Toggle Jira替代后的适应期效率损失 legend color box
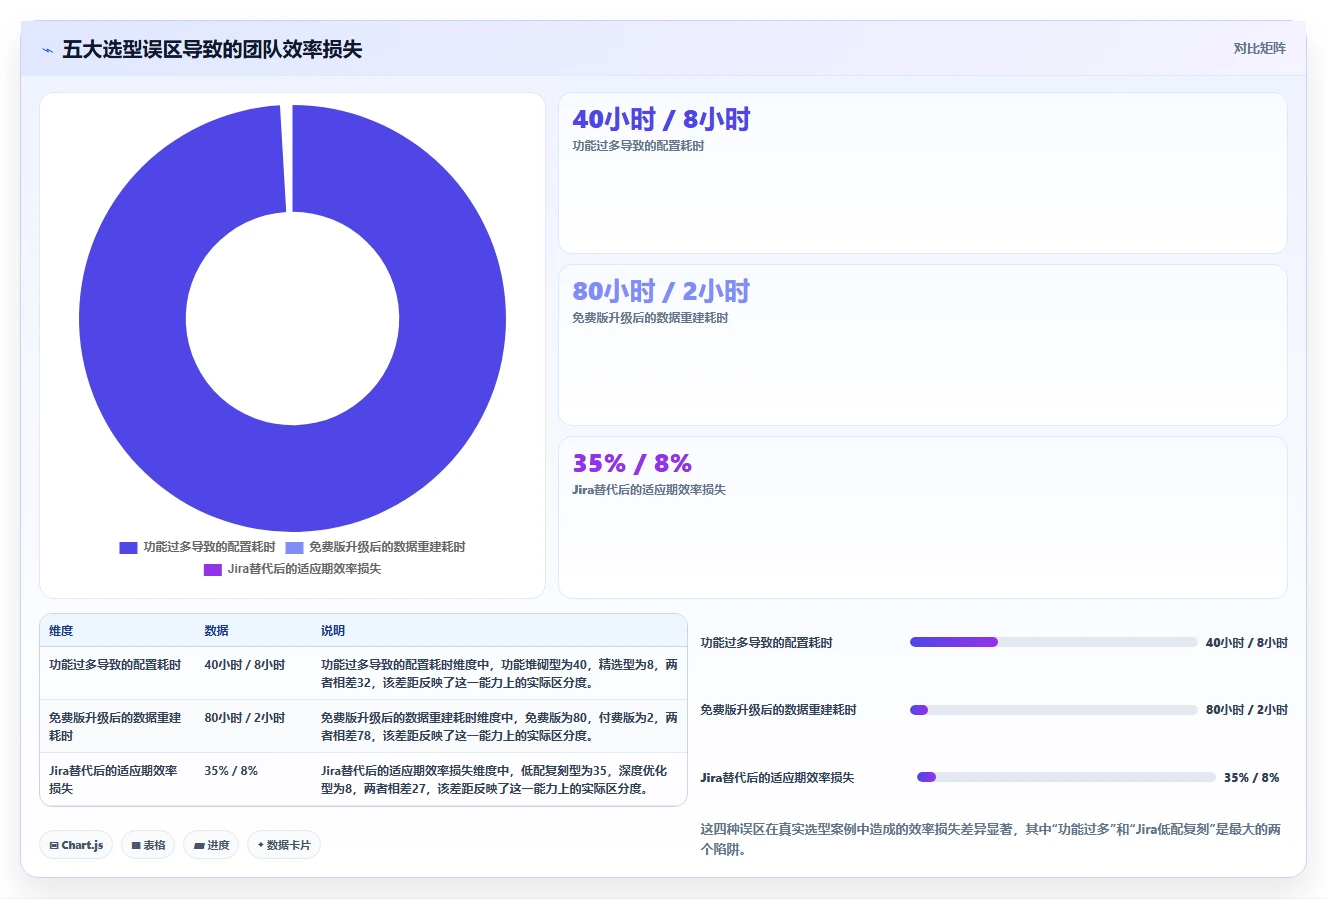The height and width of the screenshot is (899, 1327). (213, 570)
